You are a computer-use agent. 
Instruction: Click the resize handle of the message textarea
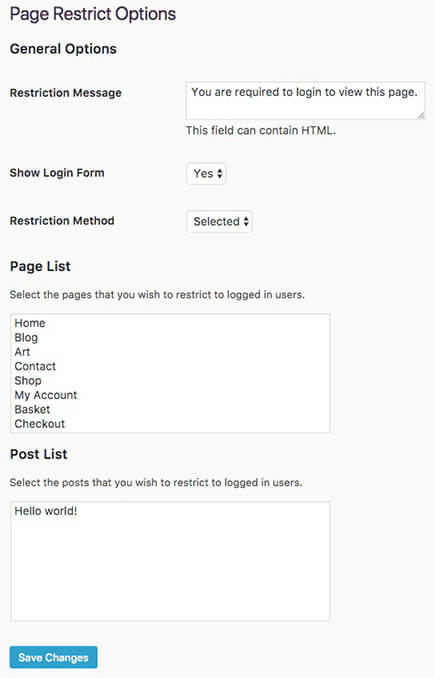pyautogui.click(x=421, y=116)
